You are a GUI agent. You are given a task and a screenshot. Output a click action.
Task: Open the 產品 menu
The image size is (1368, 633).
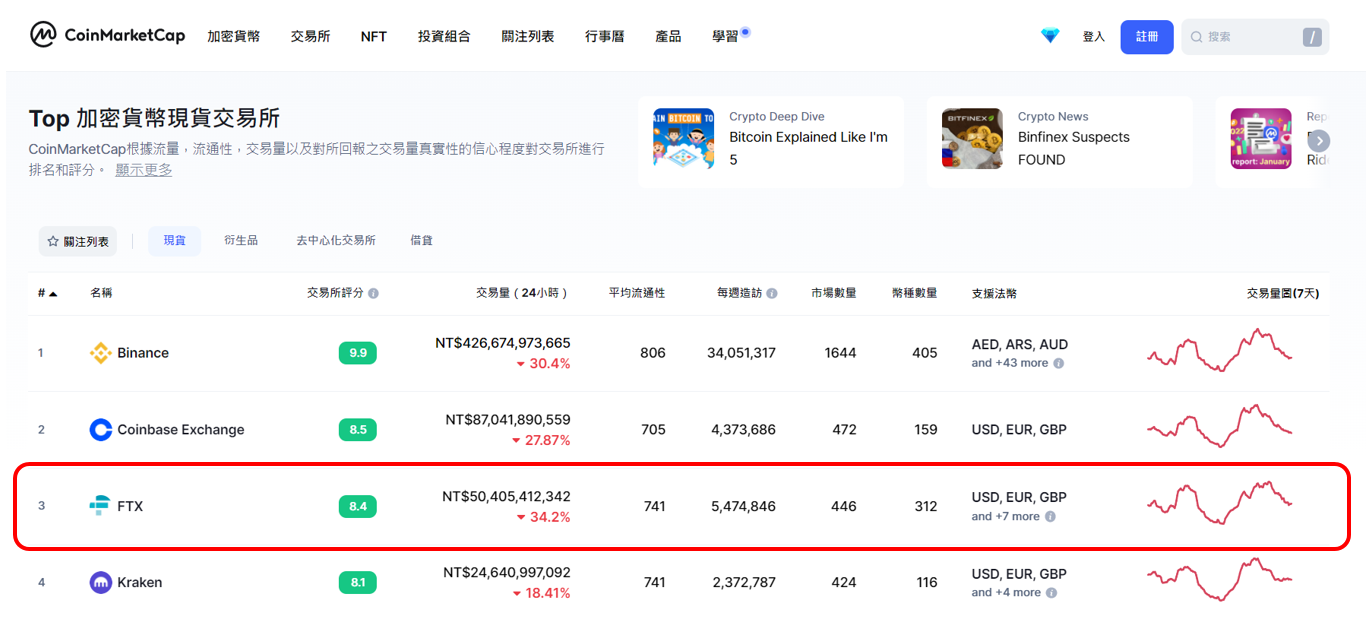coord(668,36)
